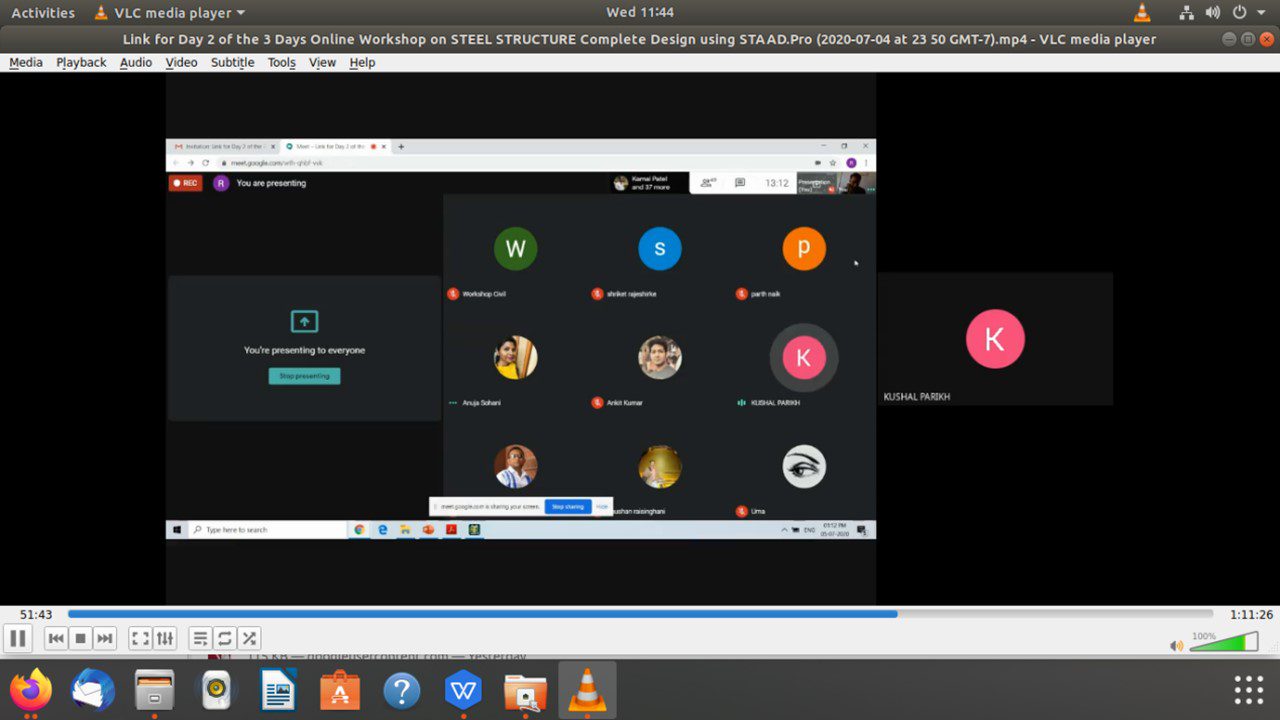Viewport: 1280px width, 720px height.
Task: Adjust the green volume slider
Action: click(1223, 643)
